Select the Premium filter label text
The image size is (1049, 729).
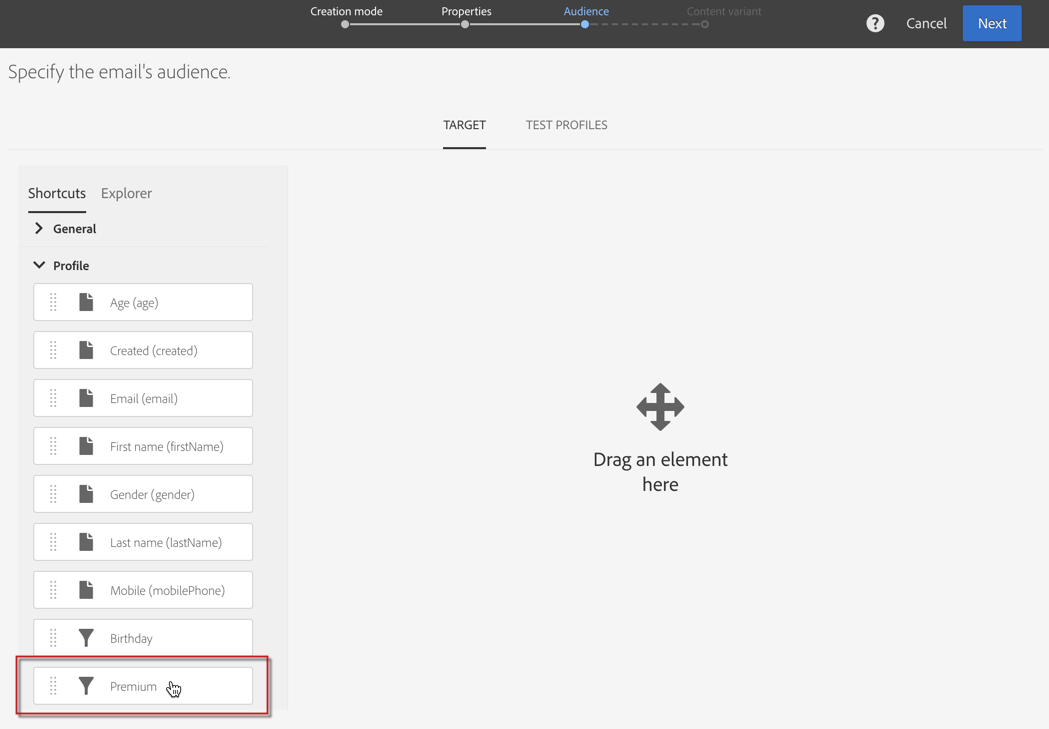coord(133,686)
